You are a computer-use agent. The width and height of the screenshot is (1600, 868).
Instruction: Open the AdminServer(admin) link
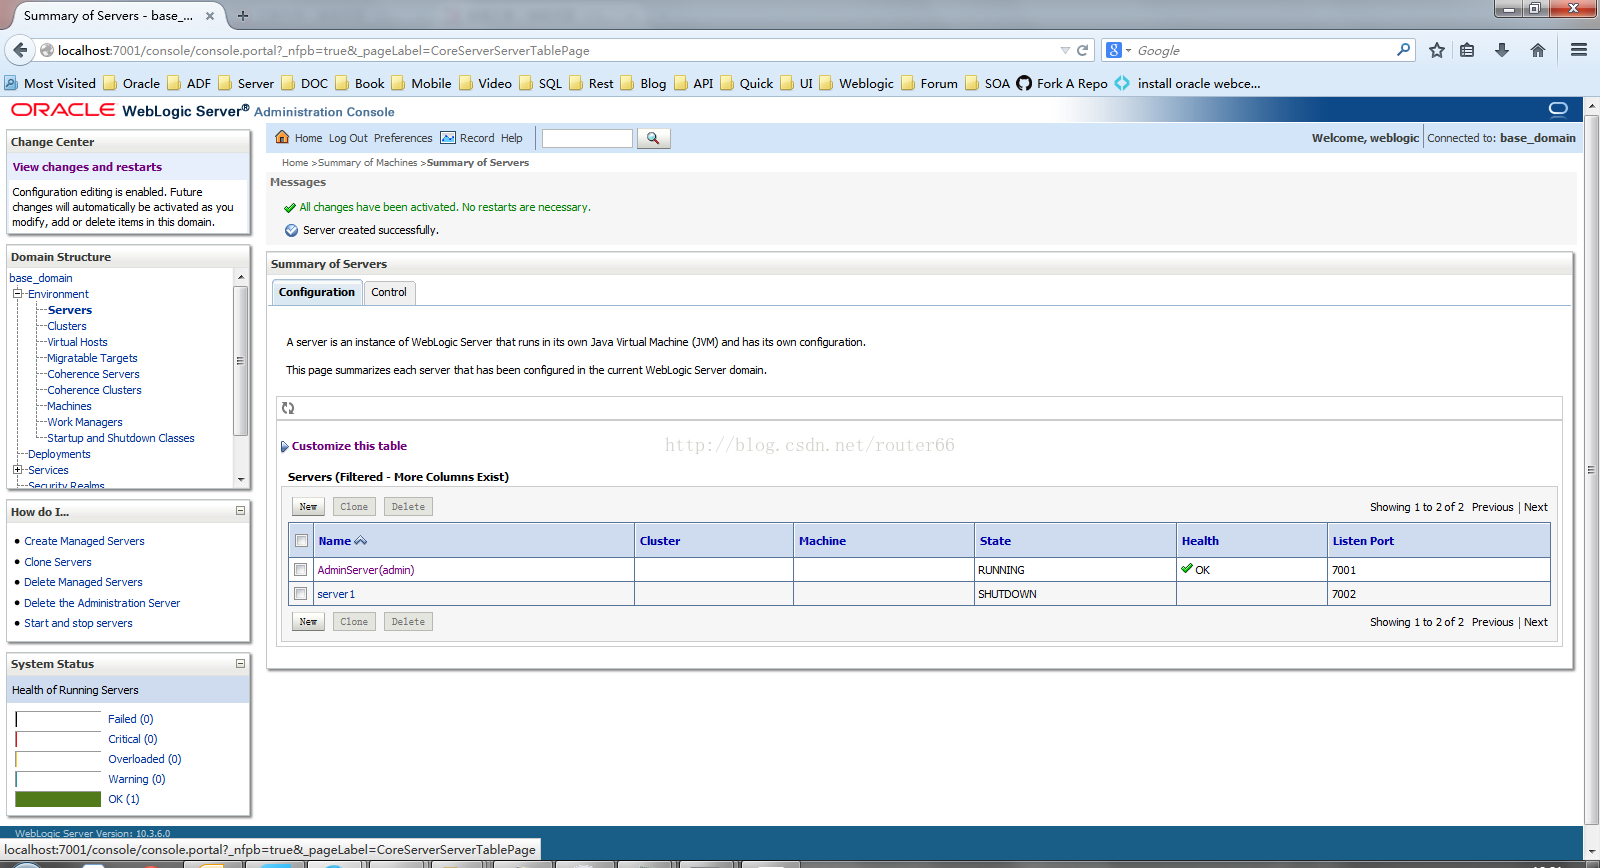[366, 570]
